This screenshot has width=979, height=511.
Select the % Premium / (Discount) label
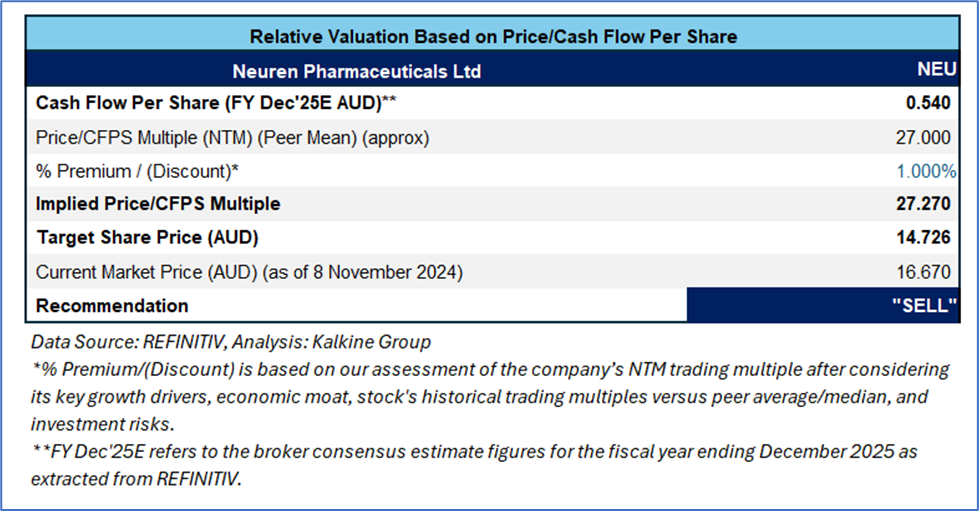tap(137, 171)
